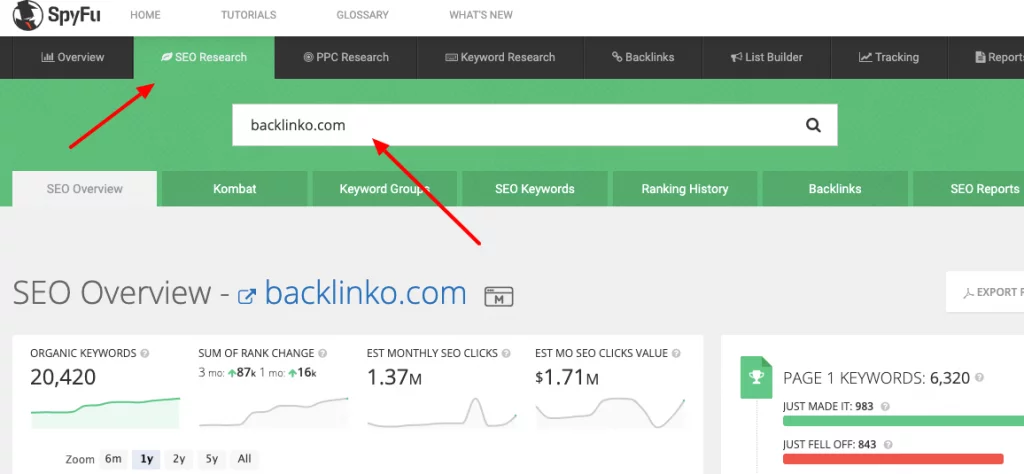
Task: Click the 3 mo rank change 87k value
Action: (242, 373)
